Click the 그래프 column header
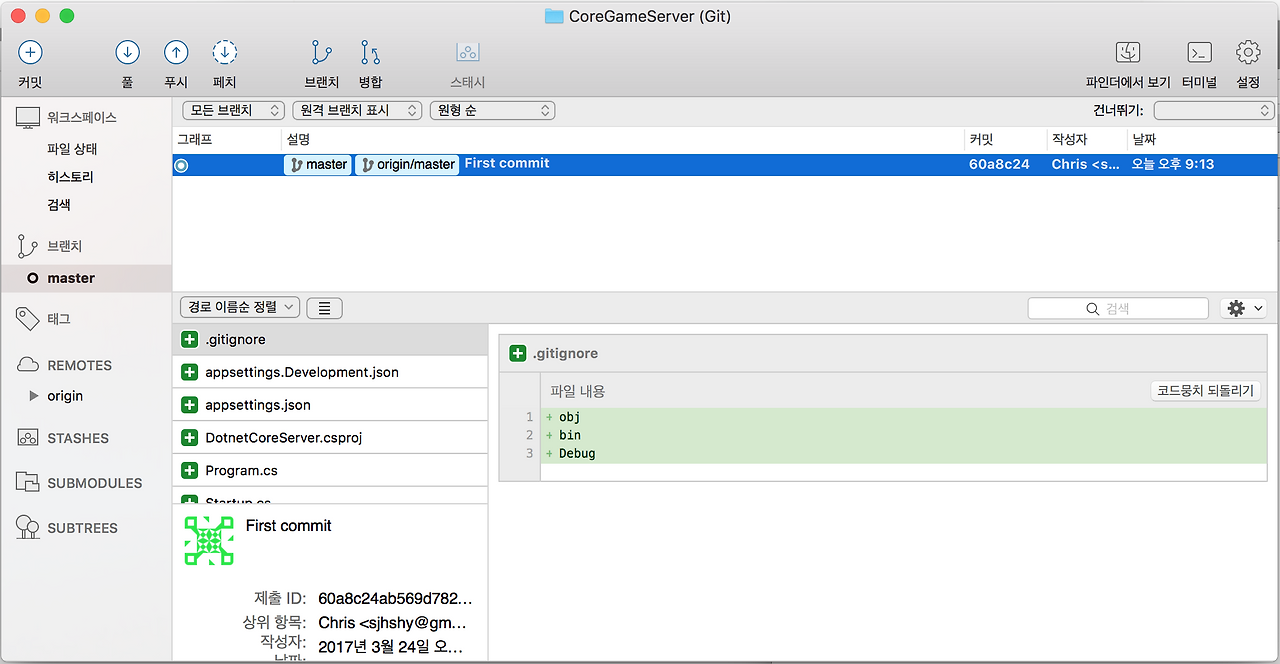The width and height of the screenshot is (1280, 664). pos(227,140)
